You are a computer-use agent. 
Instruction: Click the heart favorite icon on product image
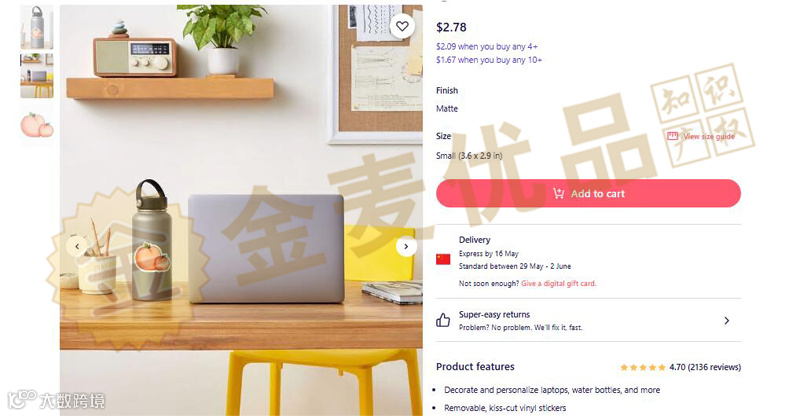click(x=402, y=26)
